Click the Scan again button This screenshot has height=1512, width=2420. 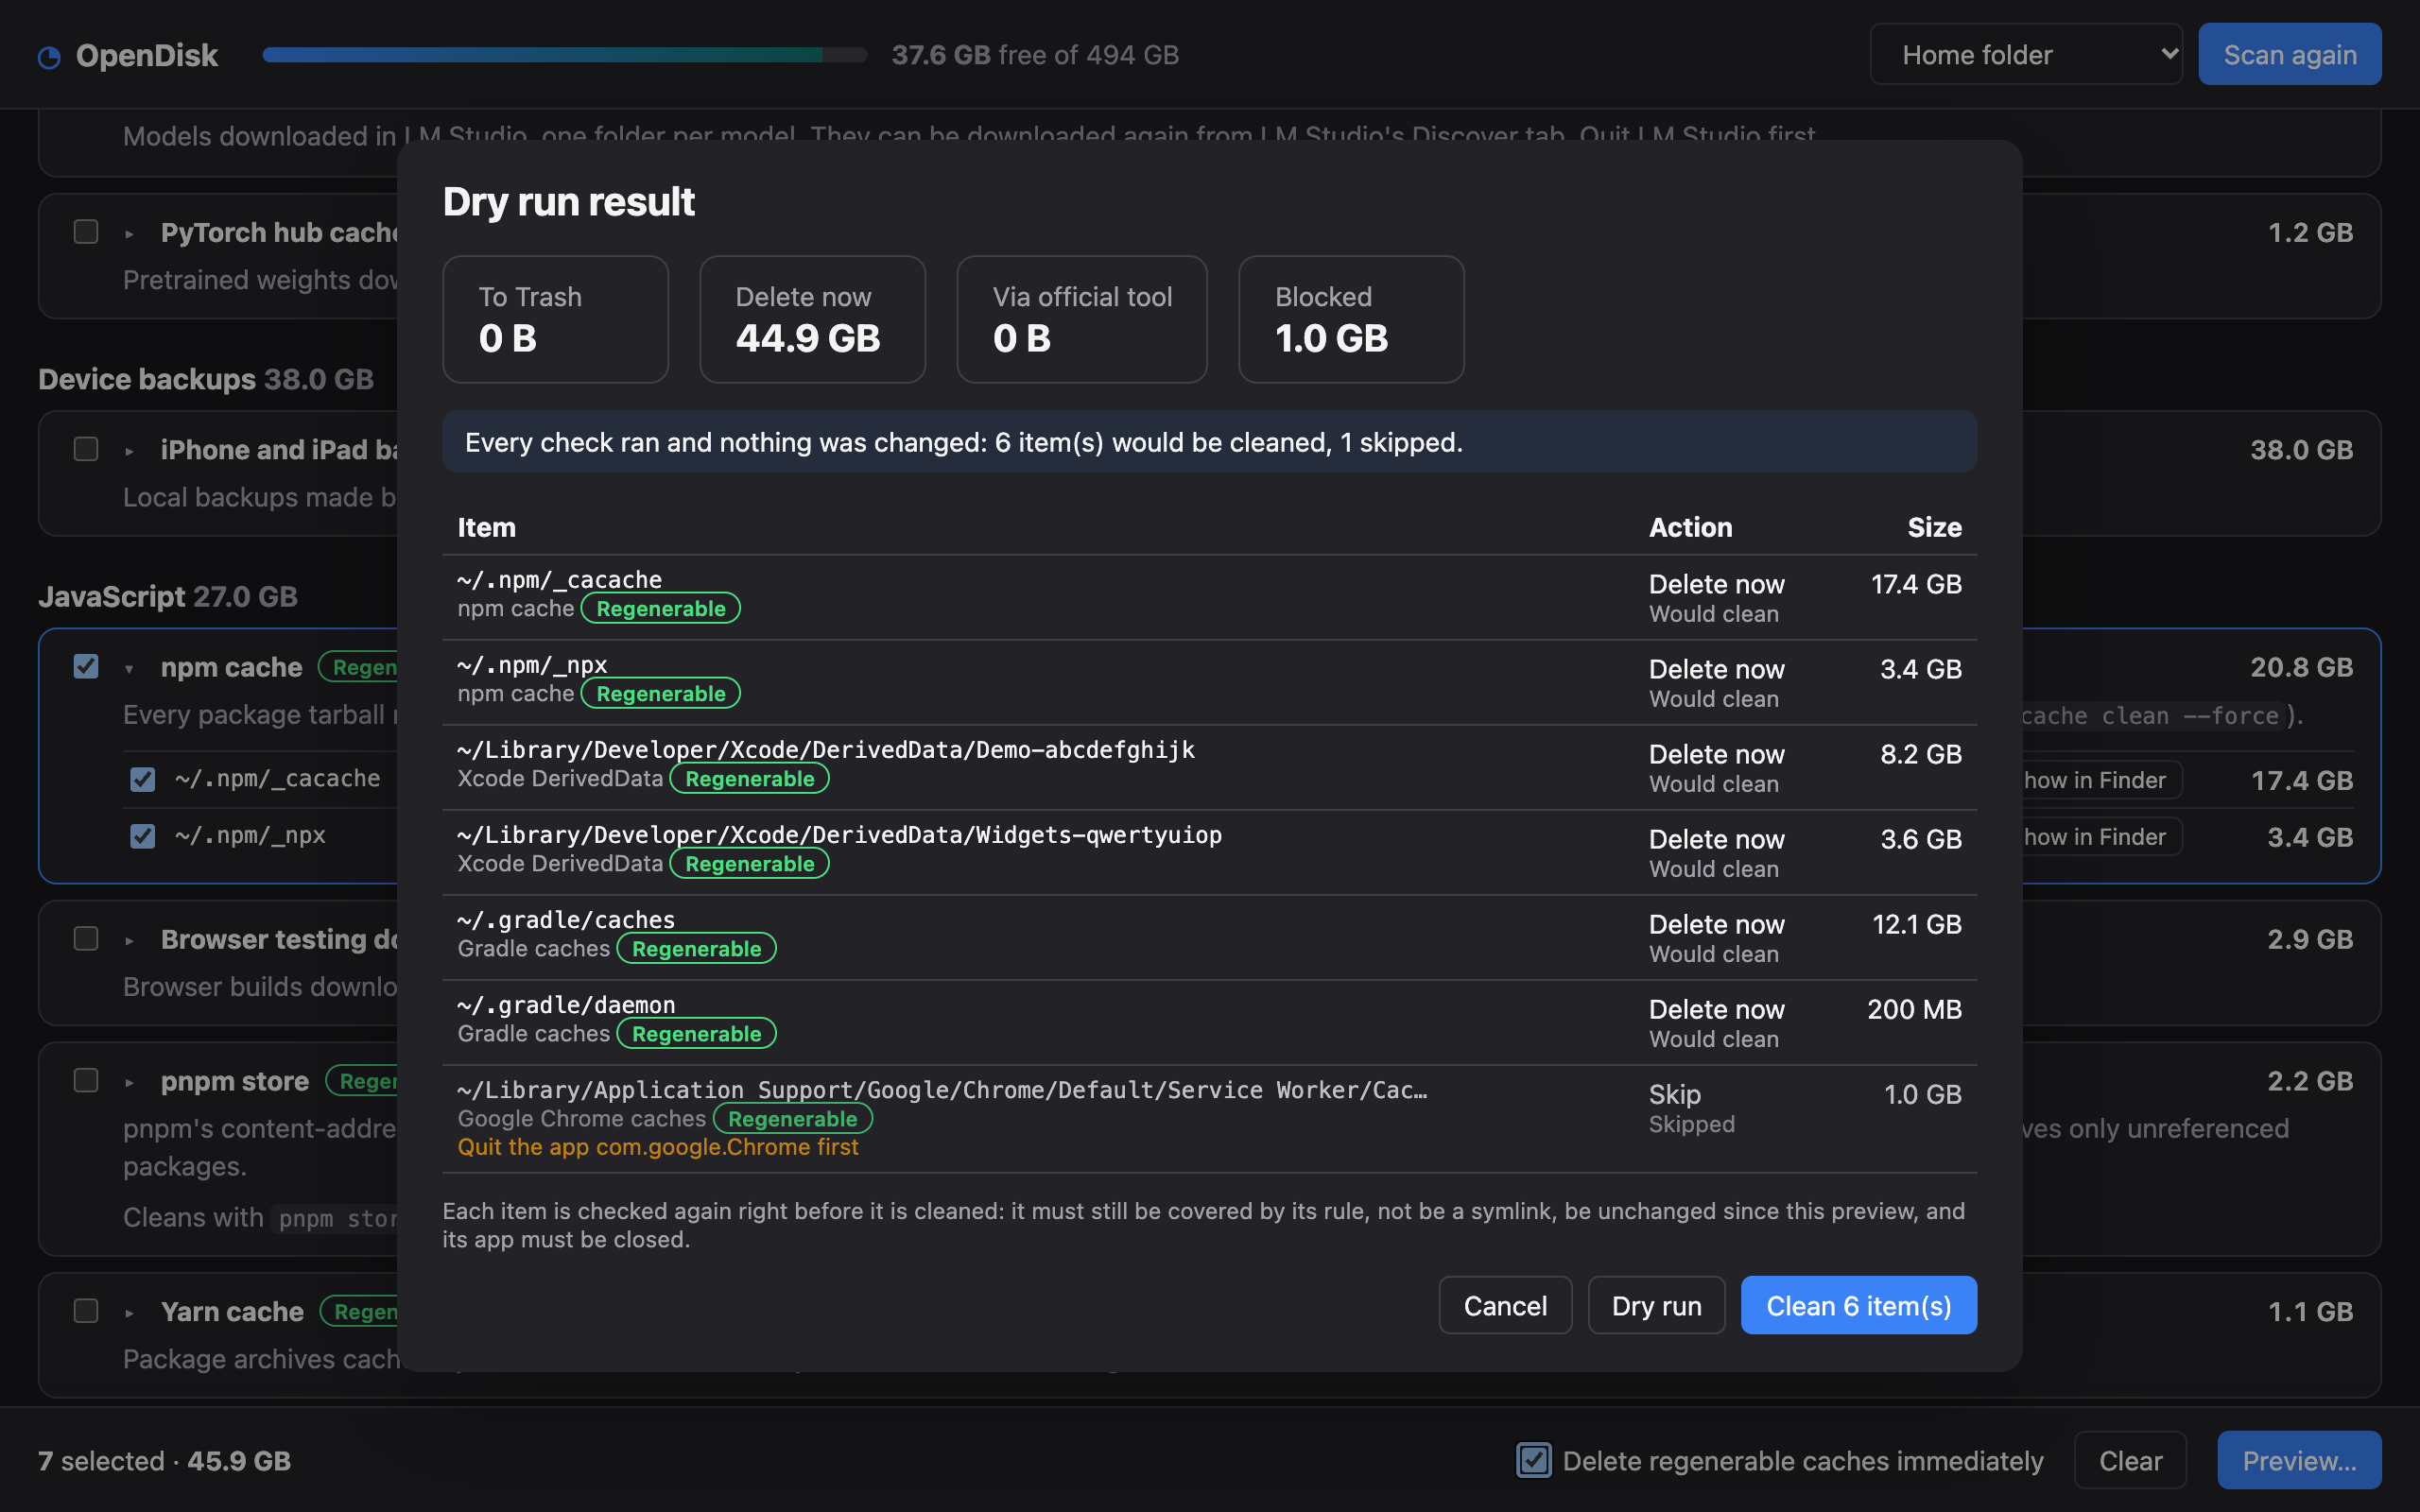(x=2289, y=55)
